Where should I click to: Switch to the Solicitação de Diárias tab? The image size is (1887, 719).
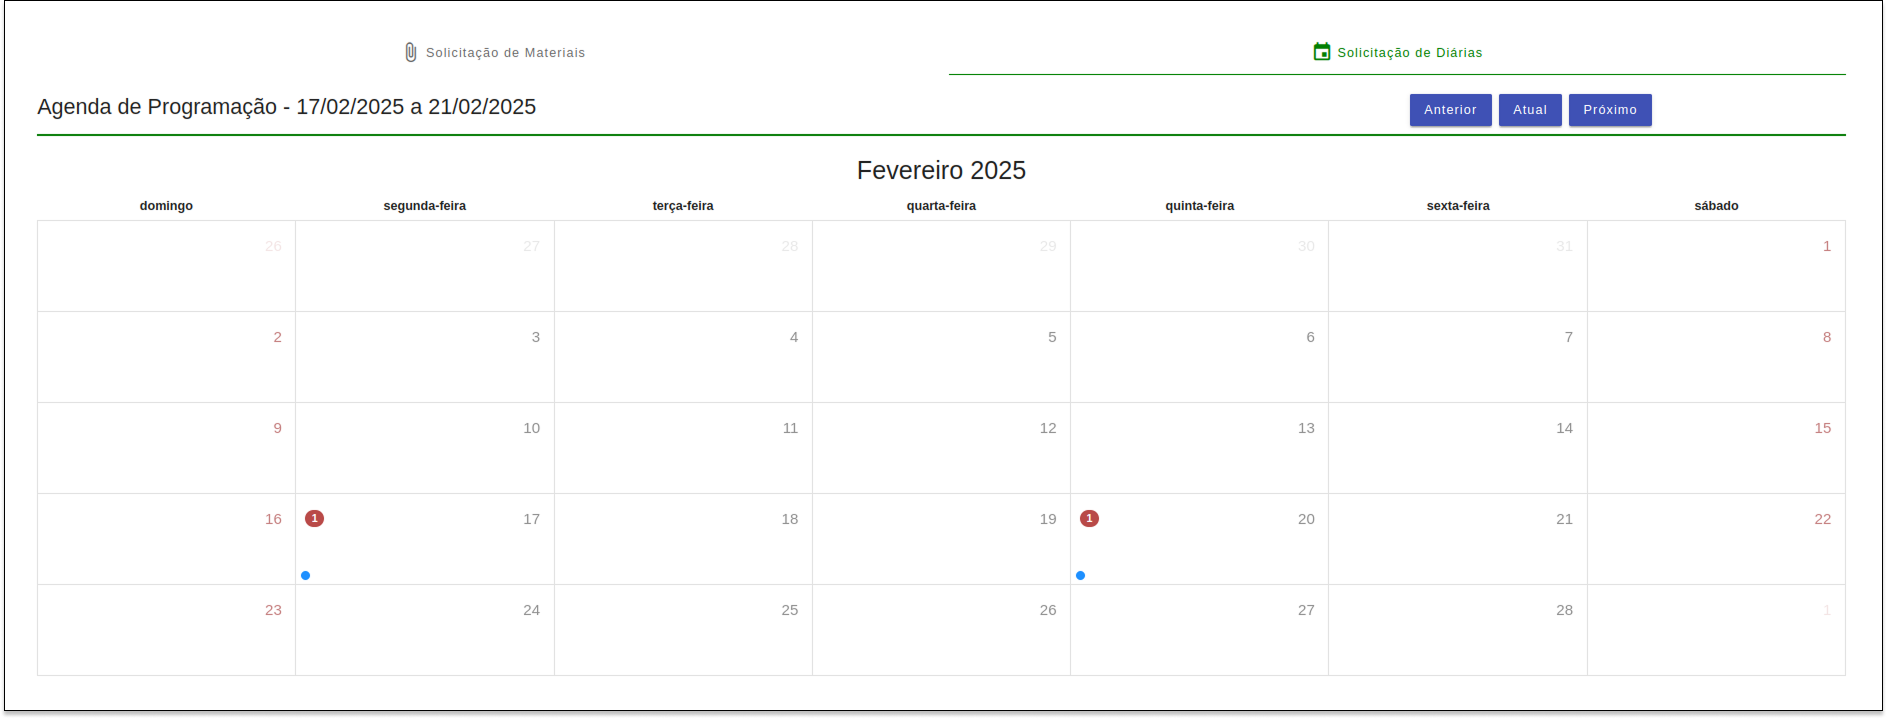[x=1397, y=52]
